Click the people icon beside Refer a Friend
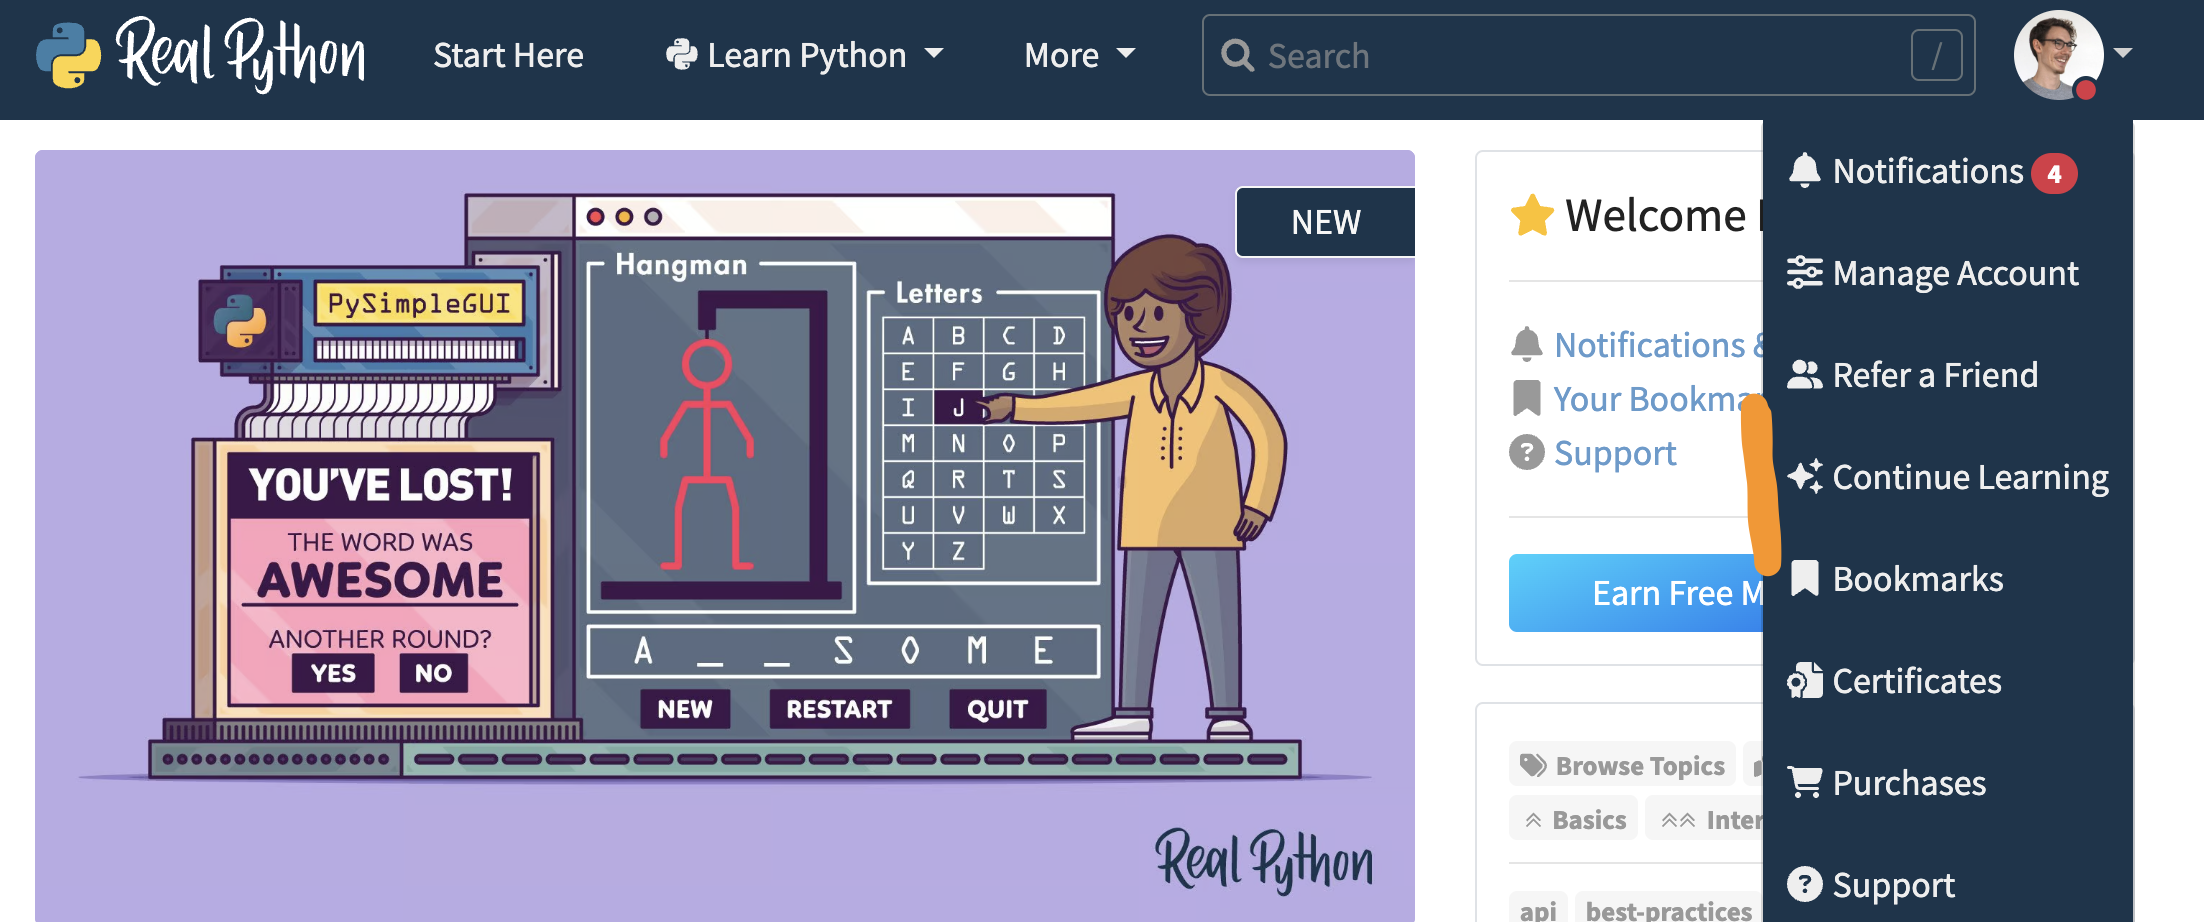Viewport: 2204px width, 922px height. click(1804, 374)
